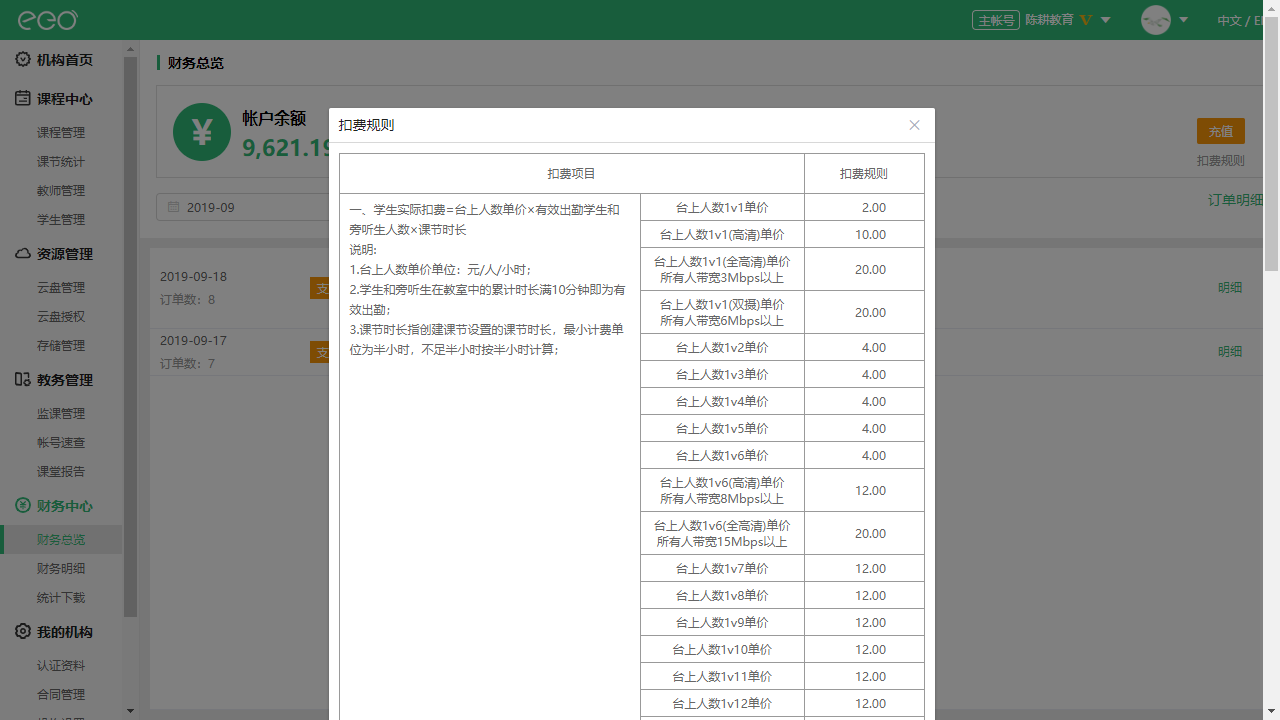
Task: Open 认证资料 in sidebar
Action: coord(61,665)
